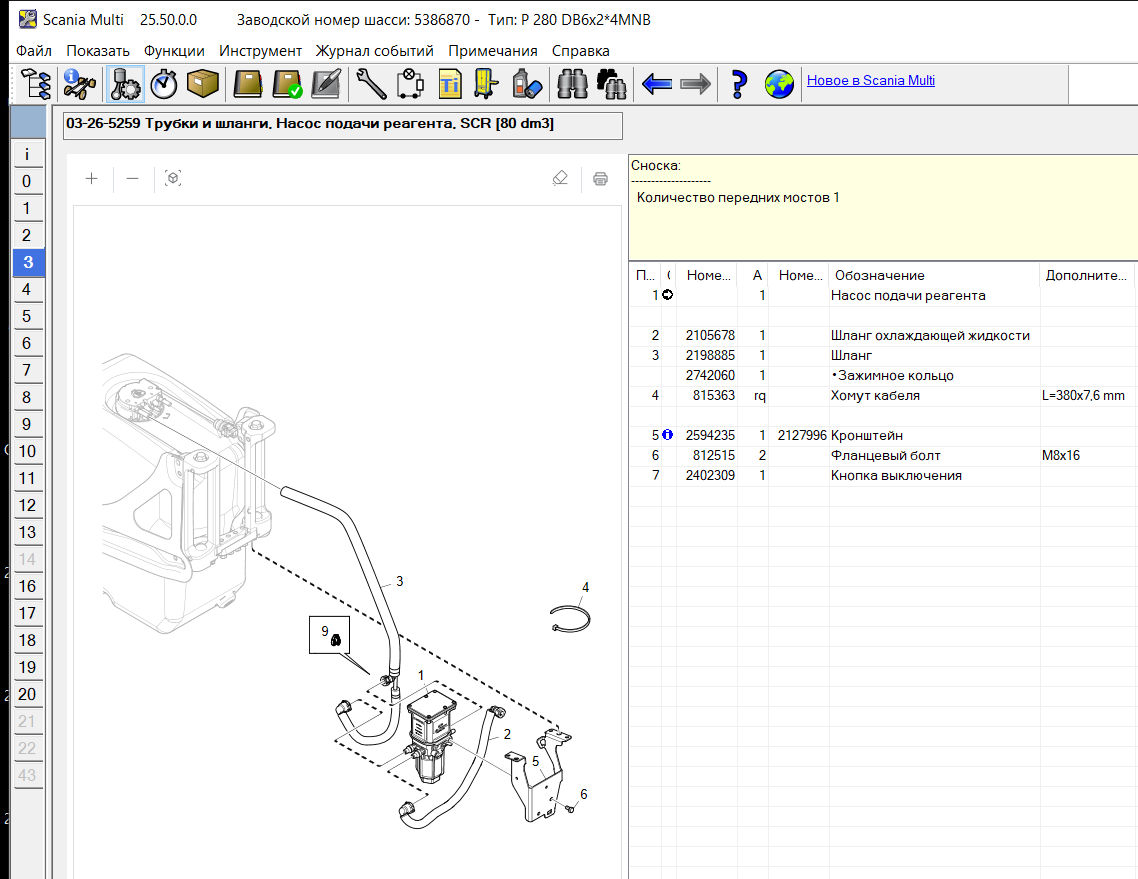Select main group button 16
Screen dimensions: 1138x879
coord(28,586)
